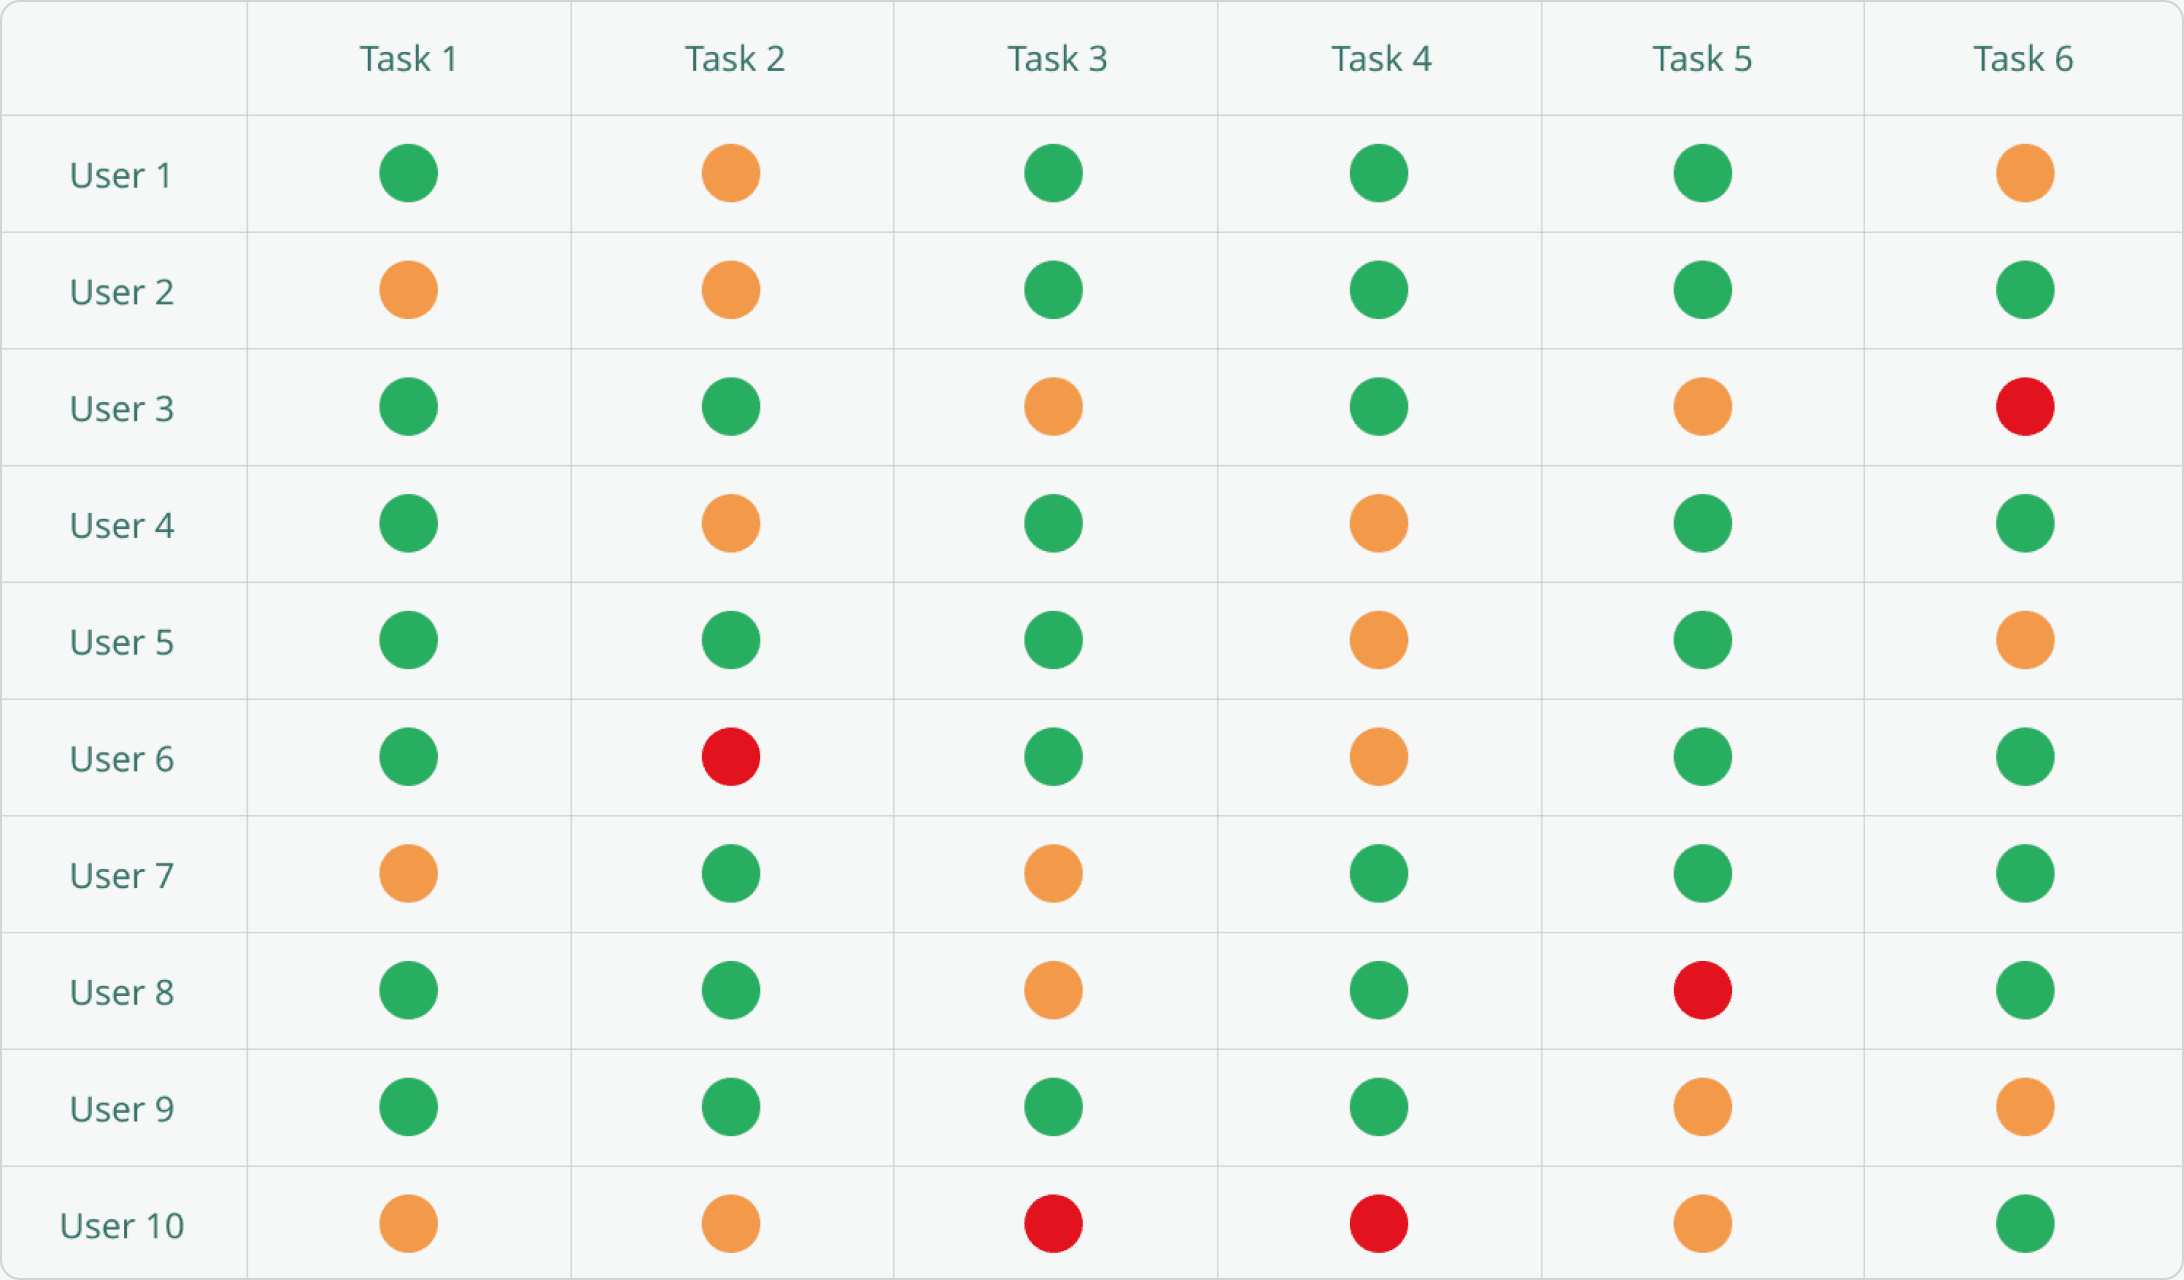This screenshot has width=2184, height=1280.
Task: Click the User 3 row label
Action: pos(122,409)
